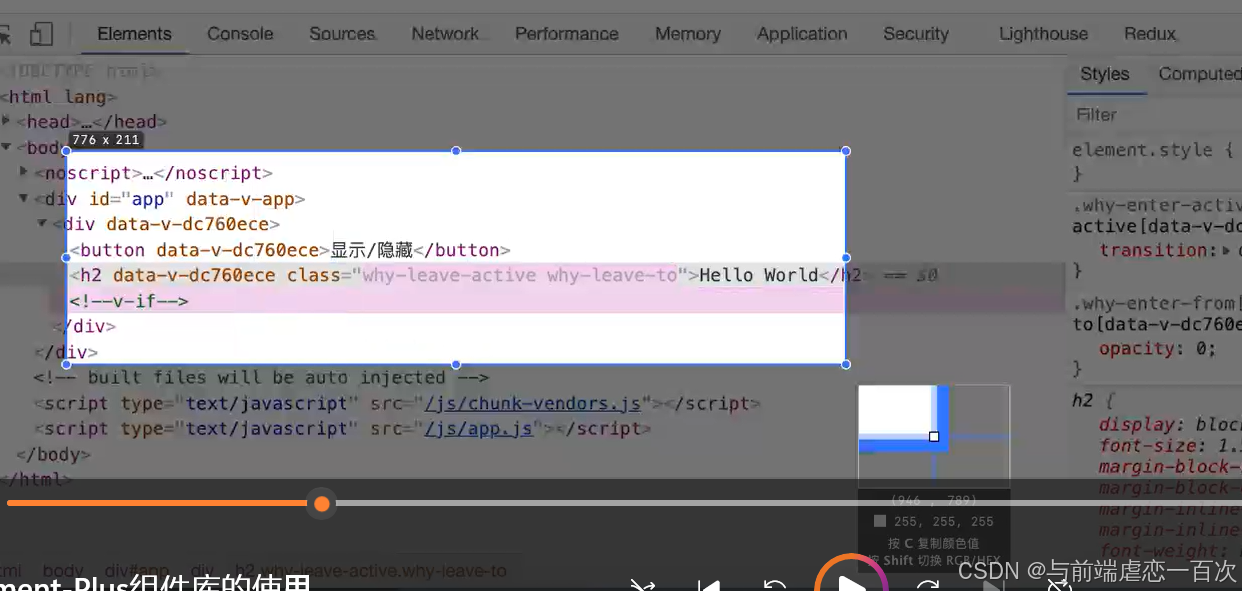Viewport: 1242px width, 591px height.
Task: Collapse the div data-v-dc760ece node
Action: [43, 223]
